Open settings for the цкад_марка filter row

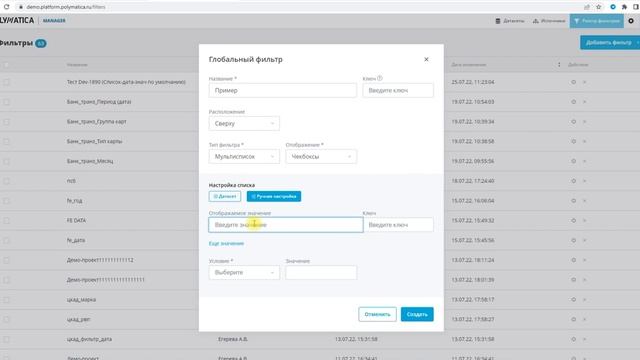click(x=573, y=300)
